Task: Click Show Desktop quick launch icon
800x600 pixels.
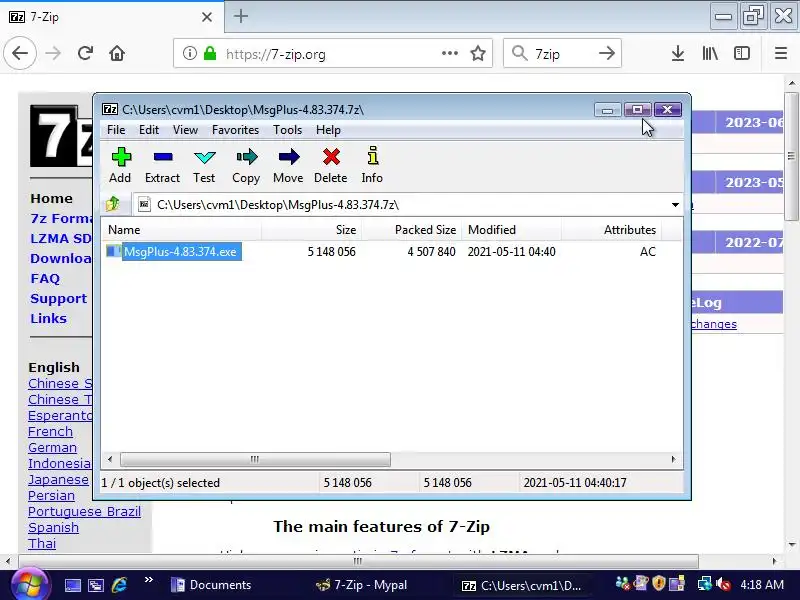Action: tap(72, 585)
